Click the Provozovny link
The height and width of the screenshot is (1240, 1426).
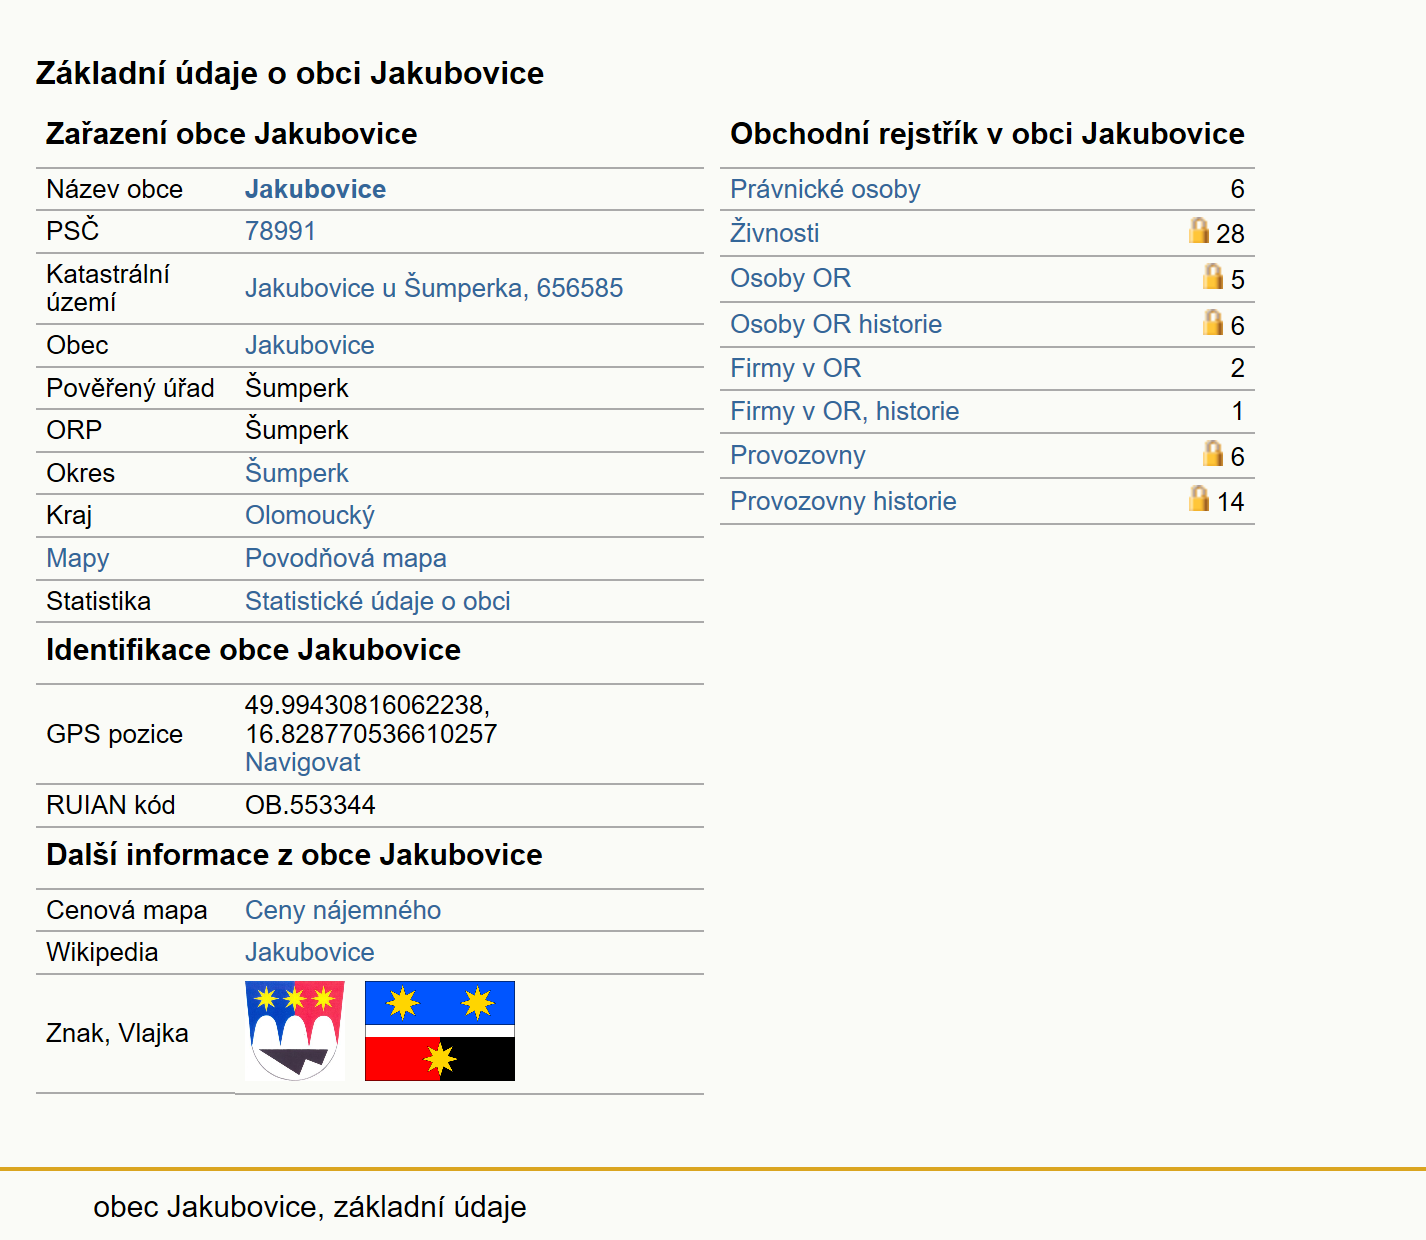point(798,455)
